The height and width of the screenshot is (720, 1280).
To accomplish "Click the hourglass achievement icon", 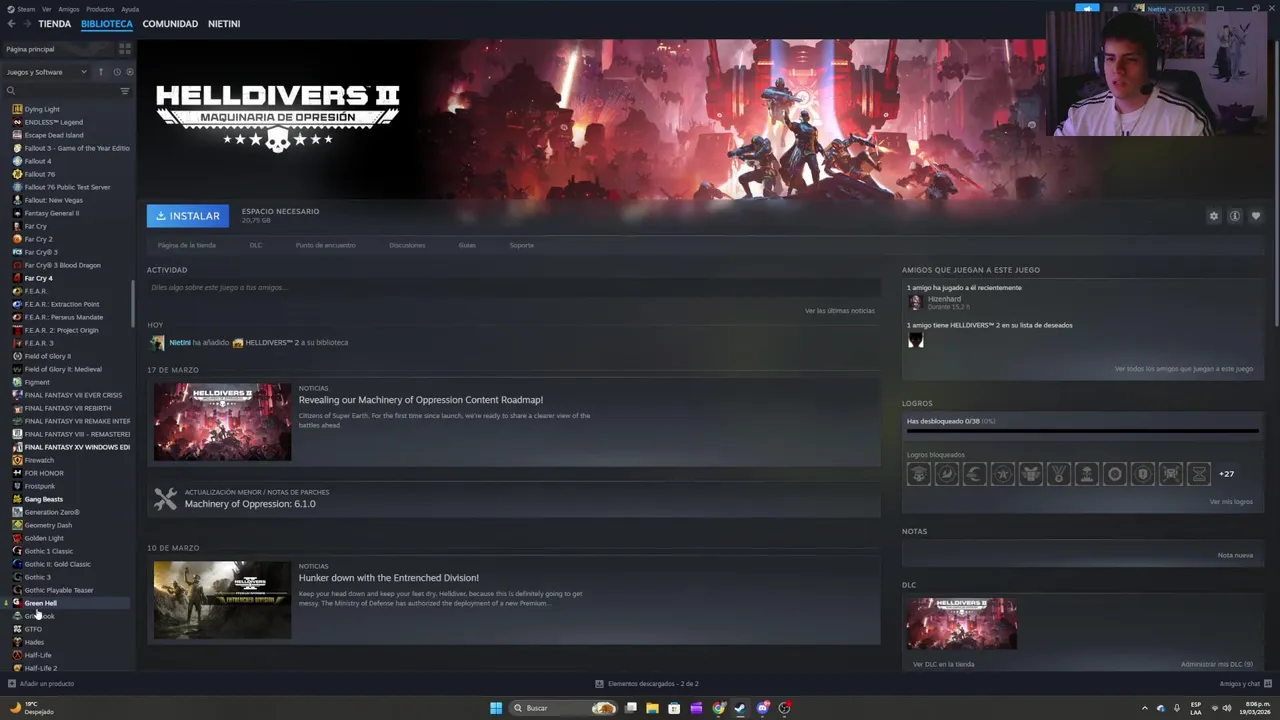I will click(x=1198, y=474).
